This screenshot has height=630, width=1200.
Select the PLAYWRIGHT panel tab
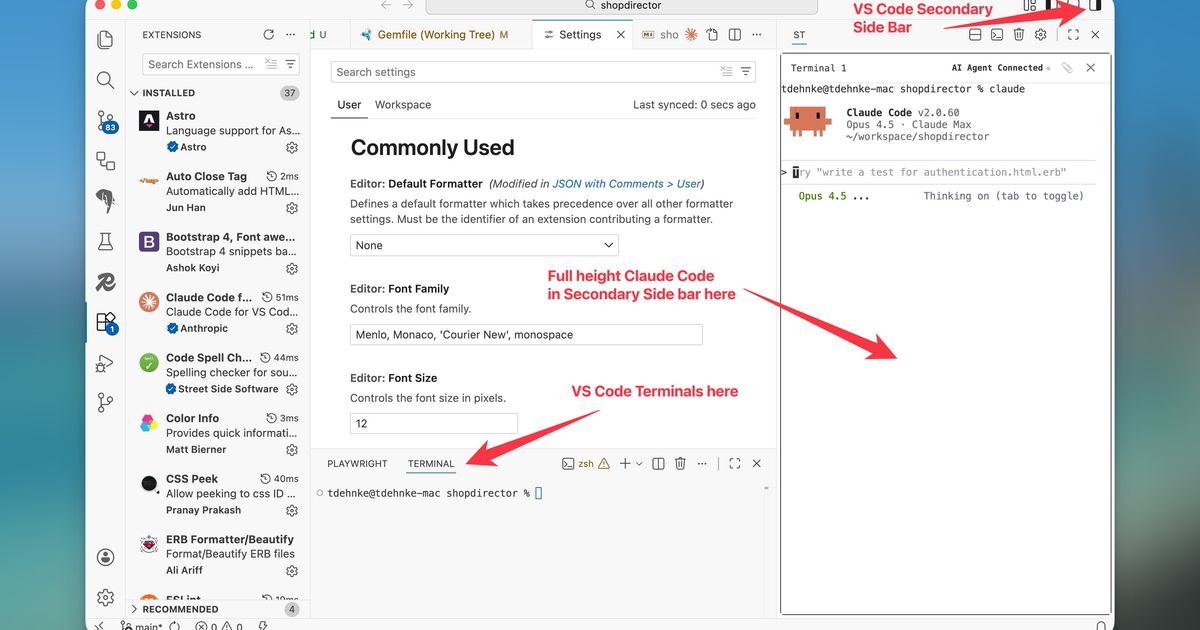click(357, 464)
